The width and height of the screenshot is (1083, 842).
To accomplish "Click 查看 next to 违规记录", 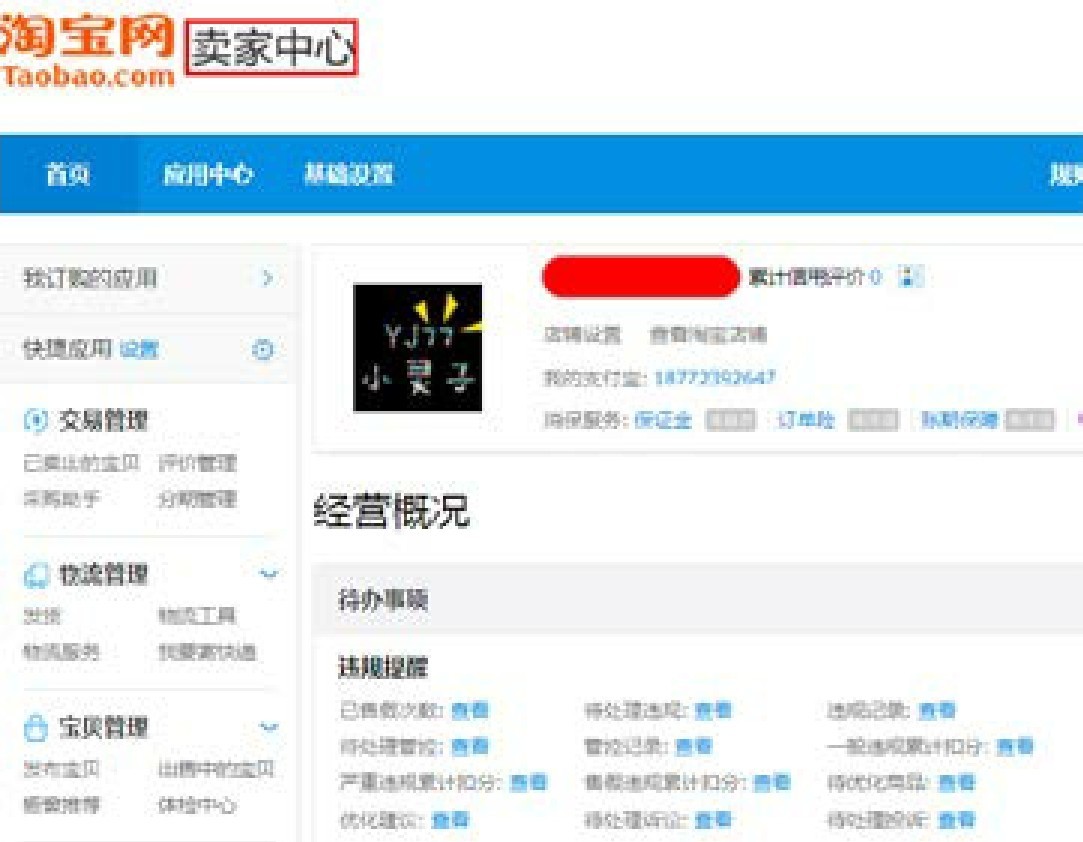I will (x=937, y=711).
